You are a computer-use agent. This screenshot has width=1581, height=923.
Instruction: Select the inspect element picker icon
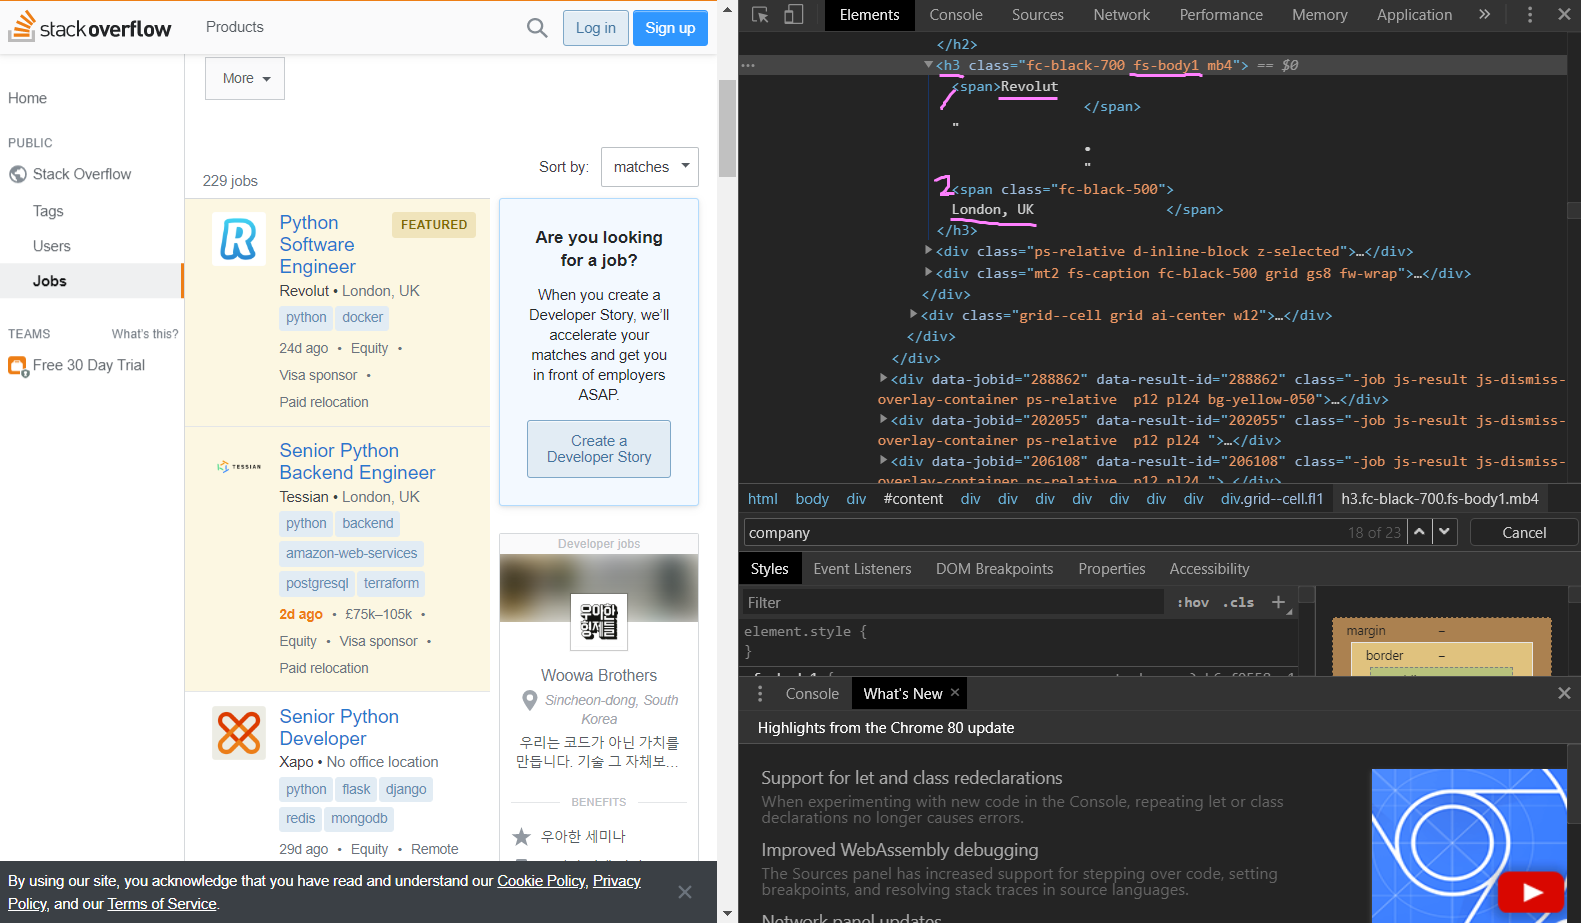coord(760,15)
